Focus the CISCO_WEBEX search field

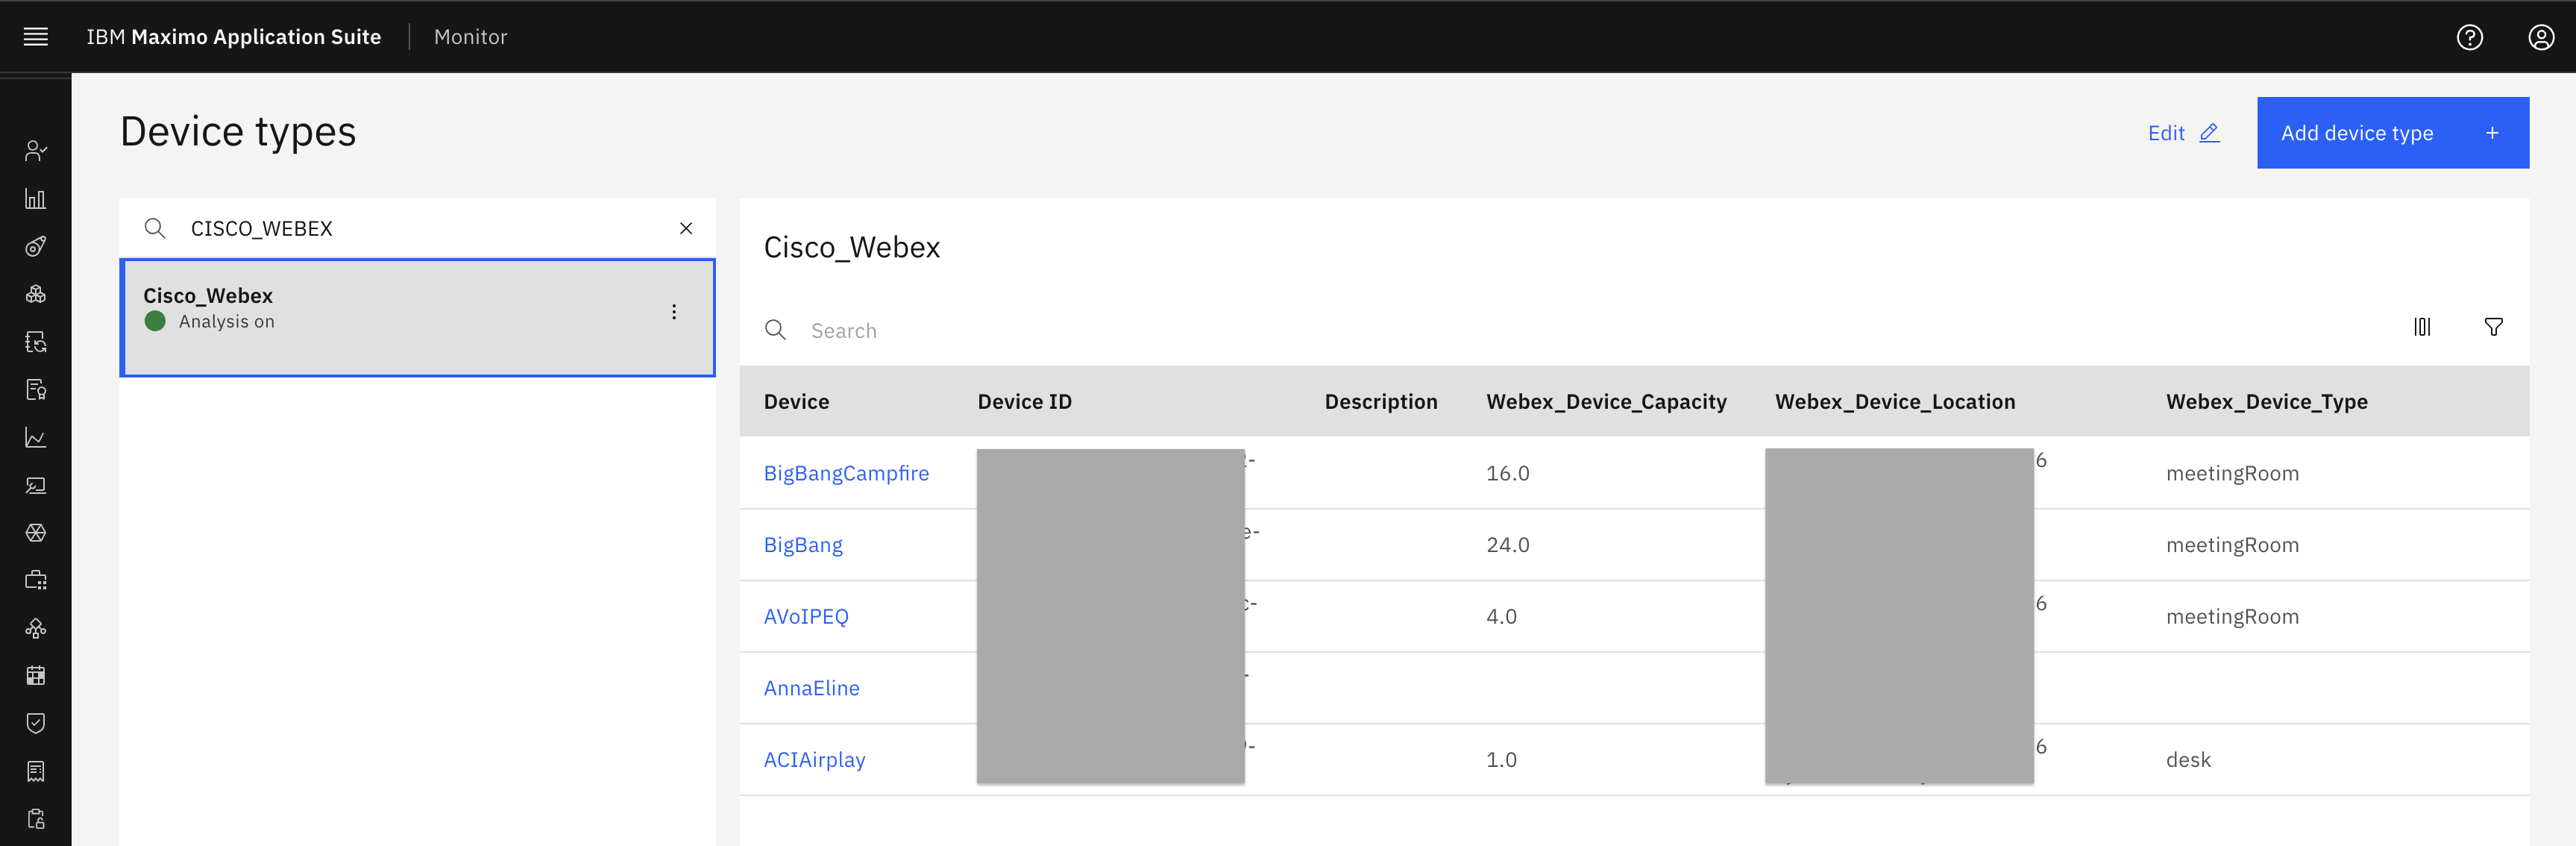417,228
